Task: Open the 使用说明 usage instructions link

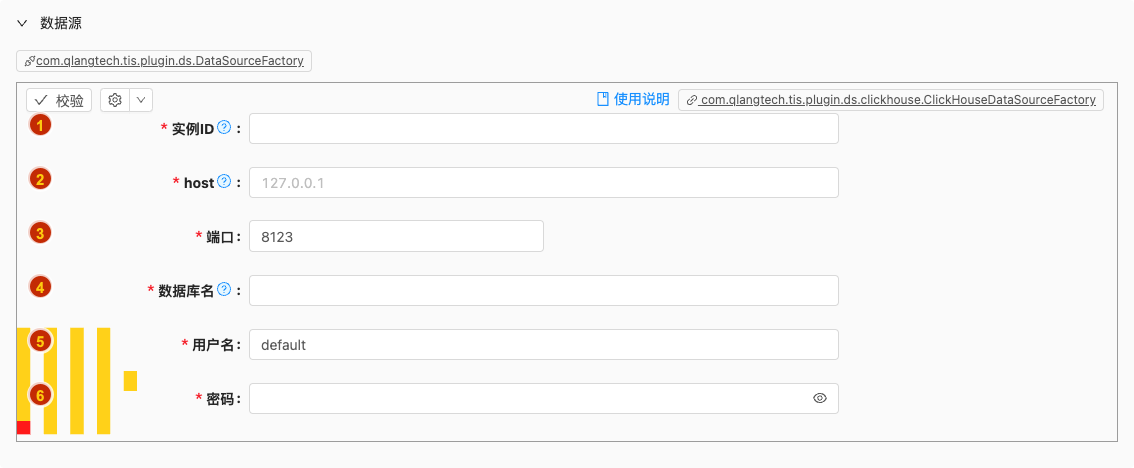Action: click(641, 99)
